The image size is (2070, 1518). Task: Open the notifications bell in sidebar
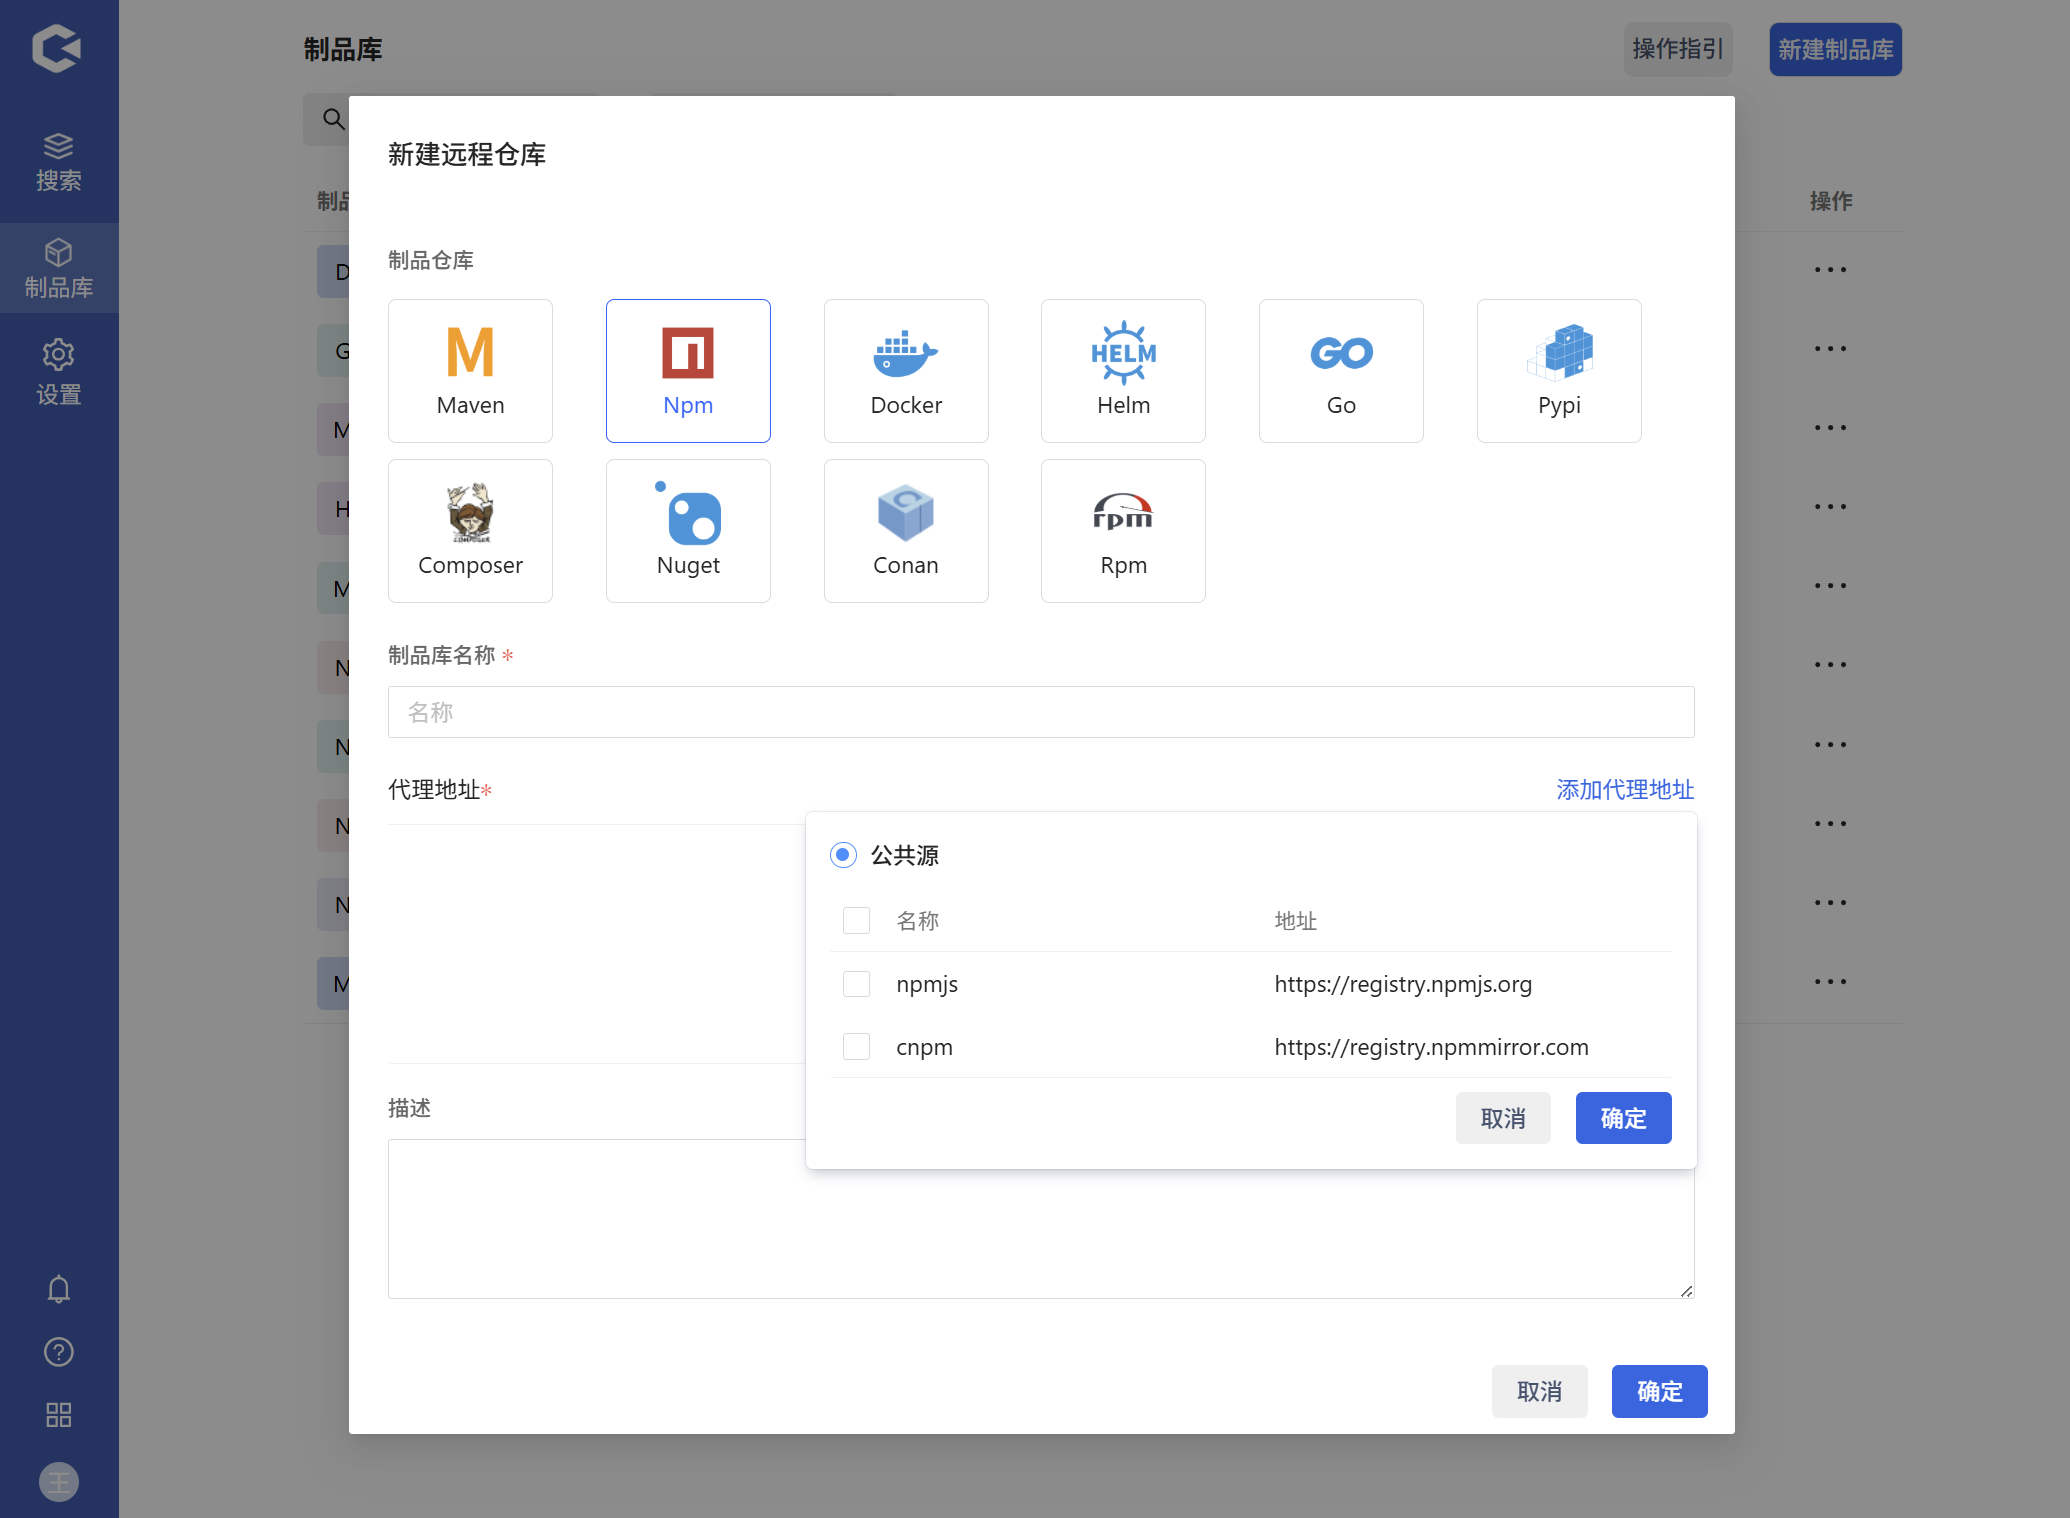(x=59, y=1289)
